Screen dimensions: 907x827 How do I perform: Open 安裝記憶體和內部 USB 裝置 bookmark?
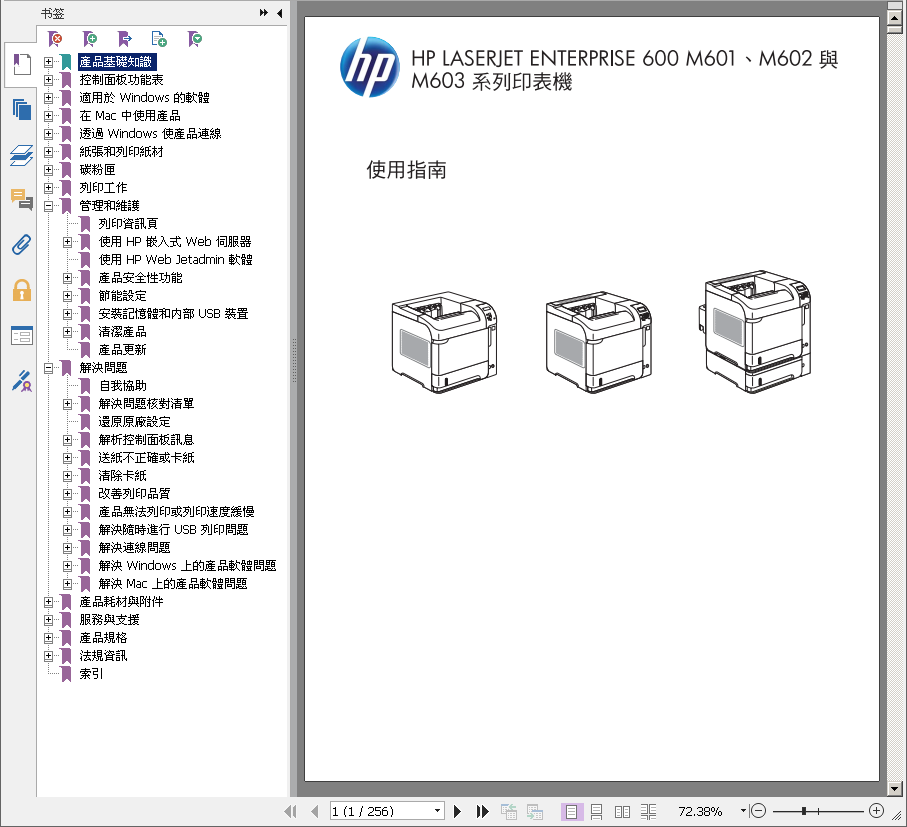[x=173, y=314]
